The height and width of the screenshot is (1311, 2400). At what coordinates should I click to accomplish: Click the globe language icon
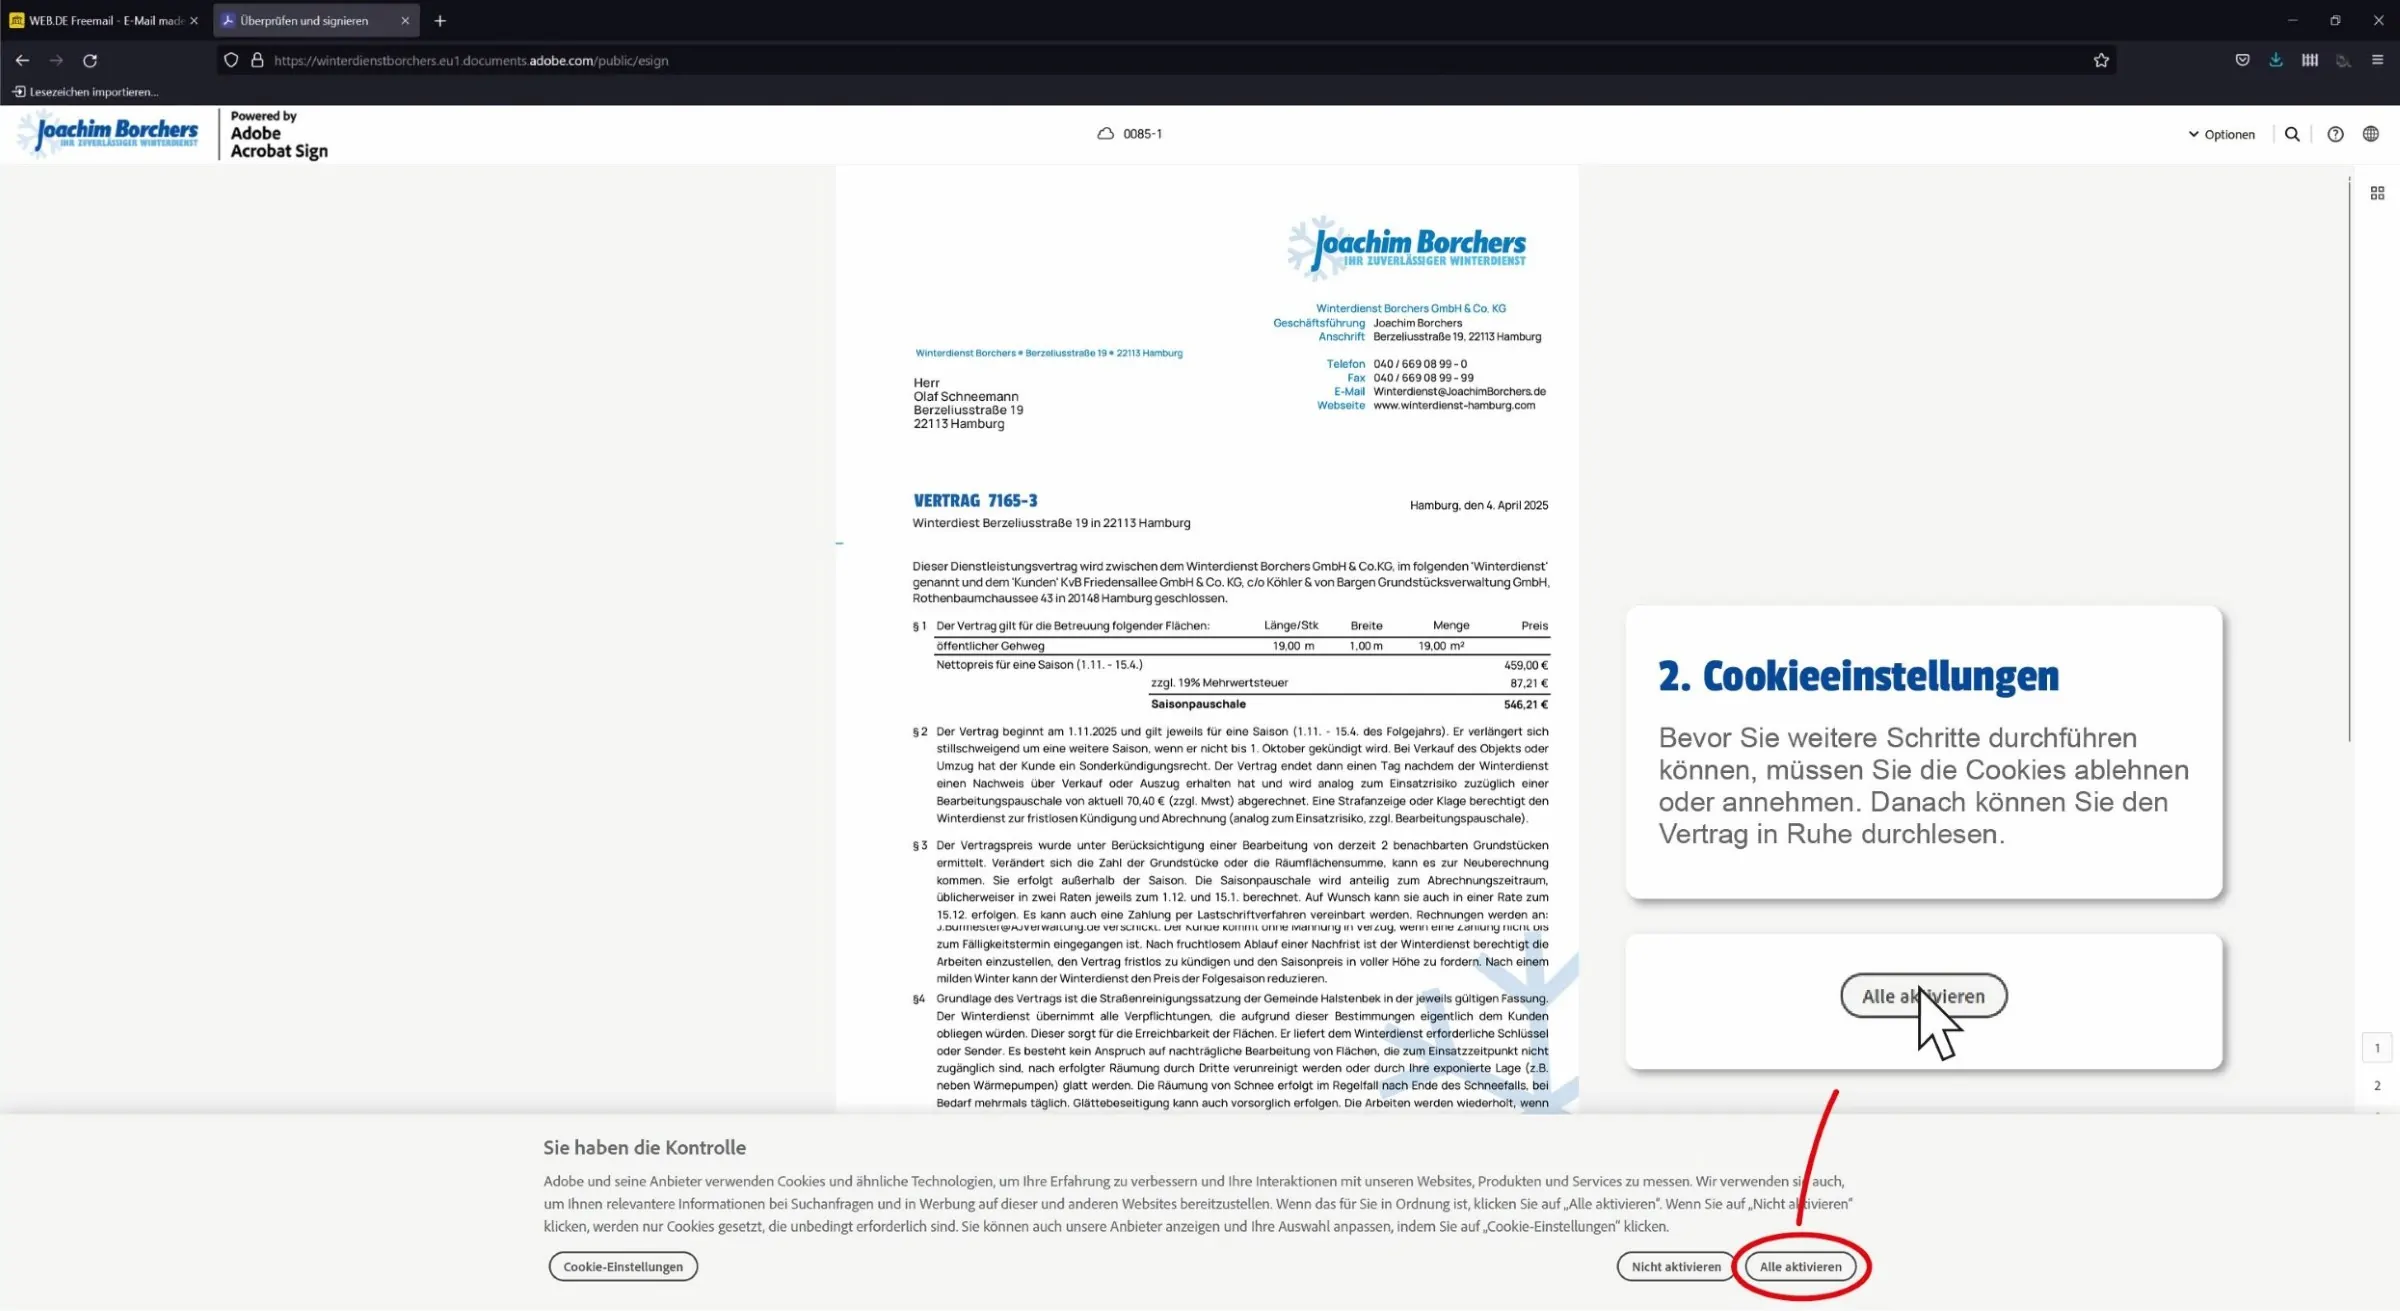coord(2371,134)
